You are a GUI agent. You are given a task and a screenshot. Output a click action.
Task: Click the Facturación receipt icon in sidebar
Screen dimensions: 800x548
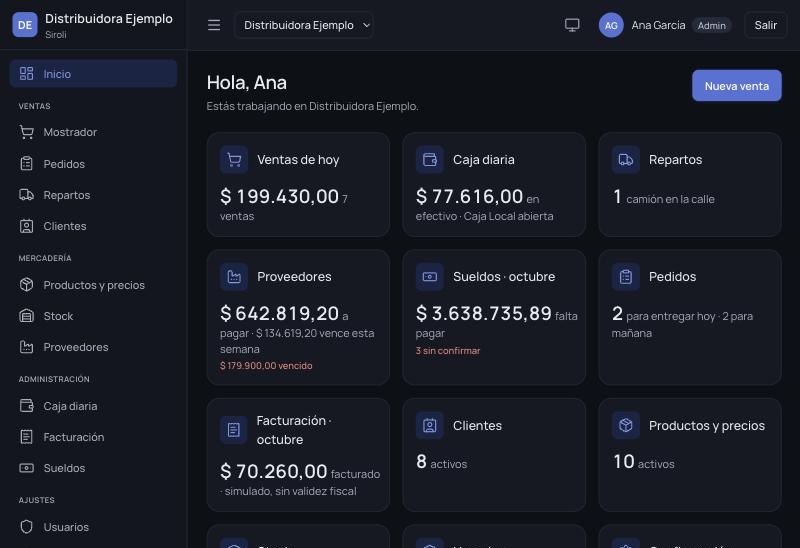(27, 437)
